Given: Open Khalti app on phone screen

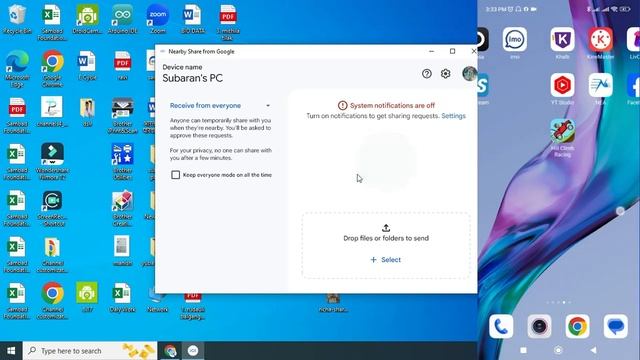Looking at the screenshot, I should pyautogui.click(x=562, y=43).
